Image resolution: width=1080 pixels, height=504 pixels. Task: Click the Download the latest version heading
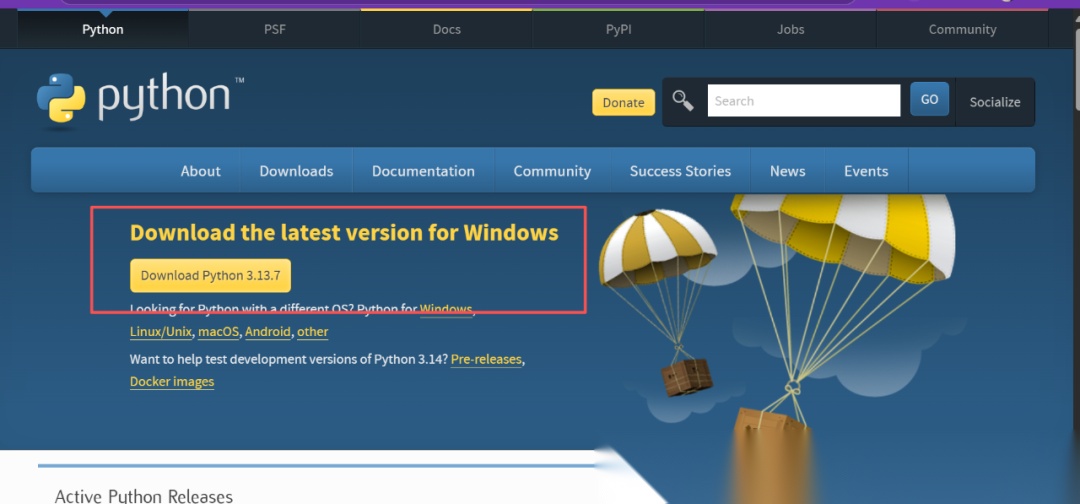[x=344, y=233]
